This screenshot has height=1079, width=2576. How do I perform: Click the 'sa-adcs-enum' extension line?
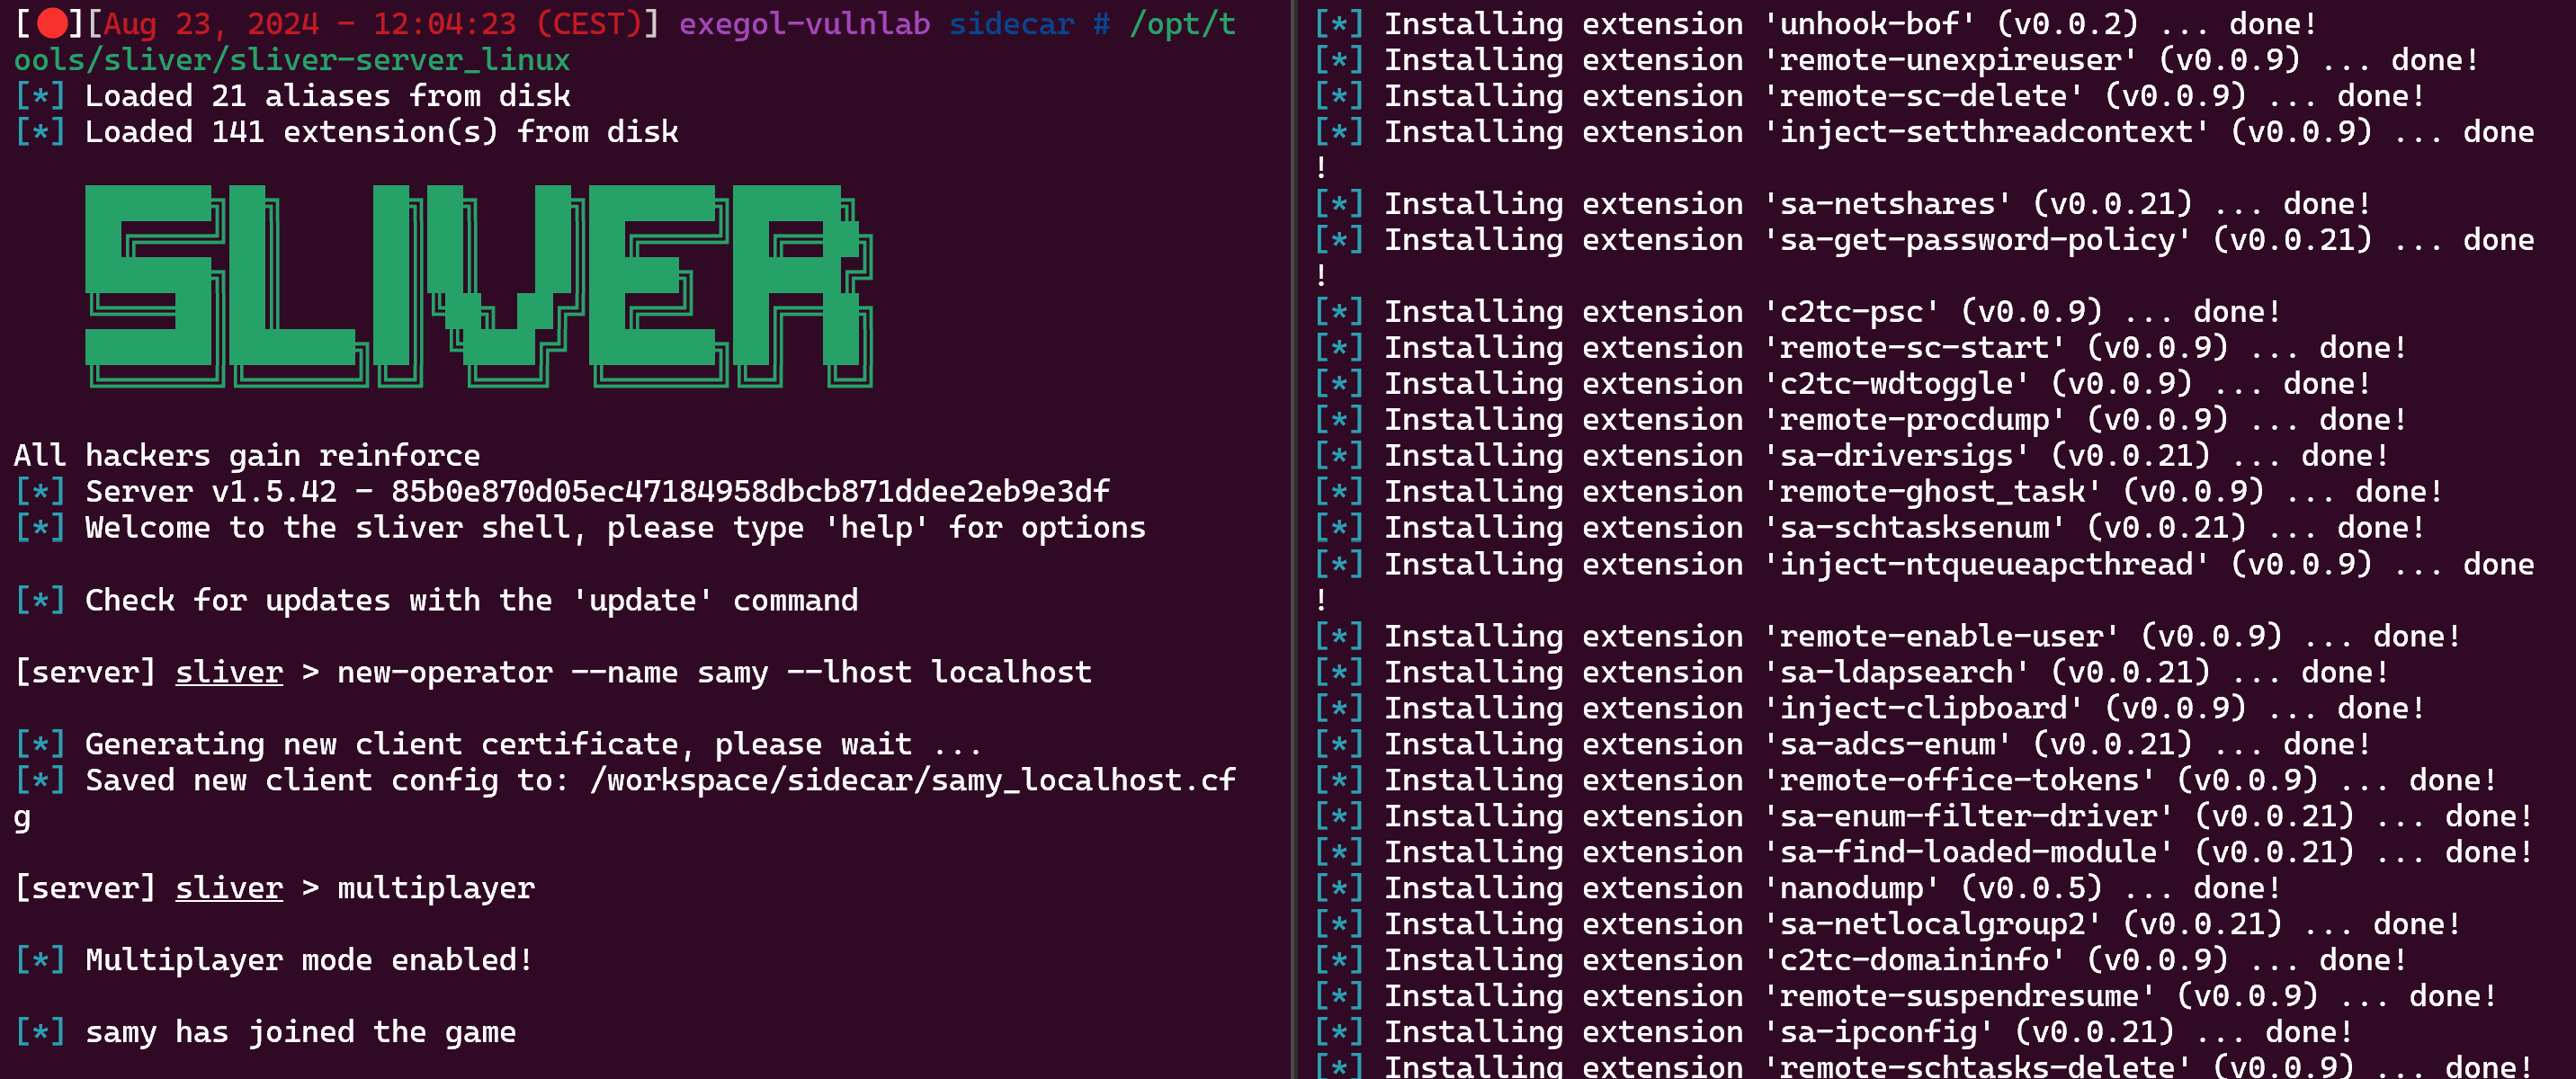1842,744
